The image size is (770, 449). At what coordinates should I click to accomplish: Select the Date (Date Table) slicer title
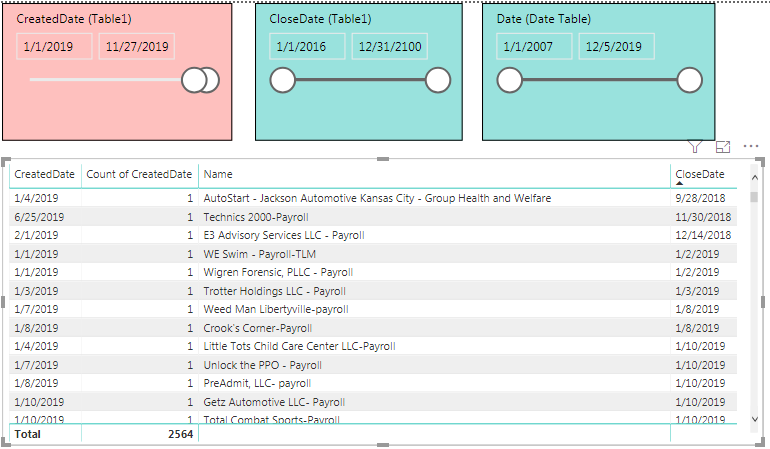point(544,19)
